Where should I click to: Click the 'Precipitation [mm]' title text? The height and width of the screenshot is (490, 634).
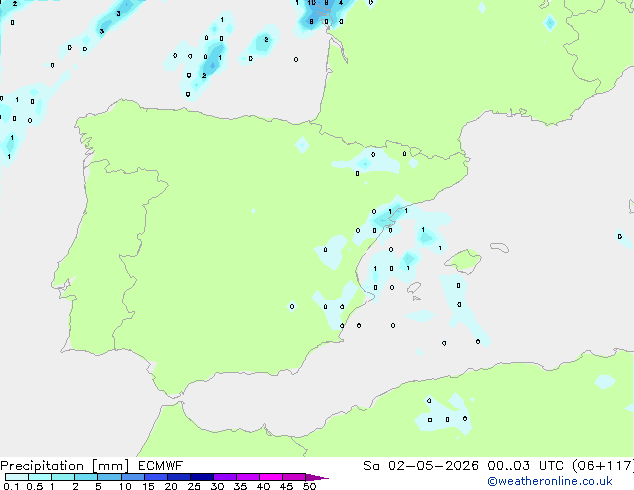pos(65,466)
